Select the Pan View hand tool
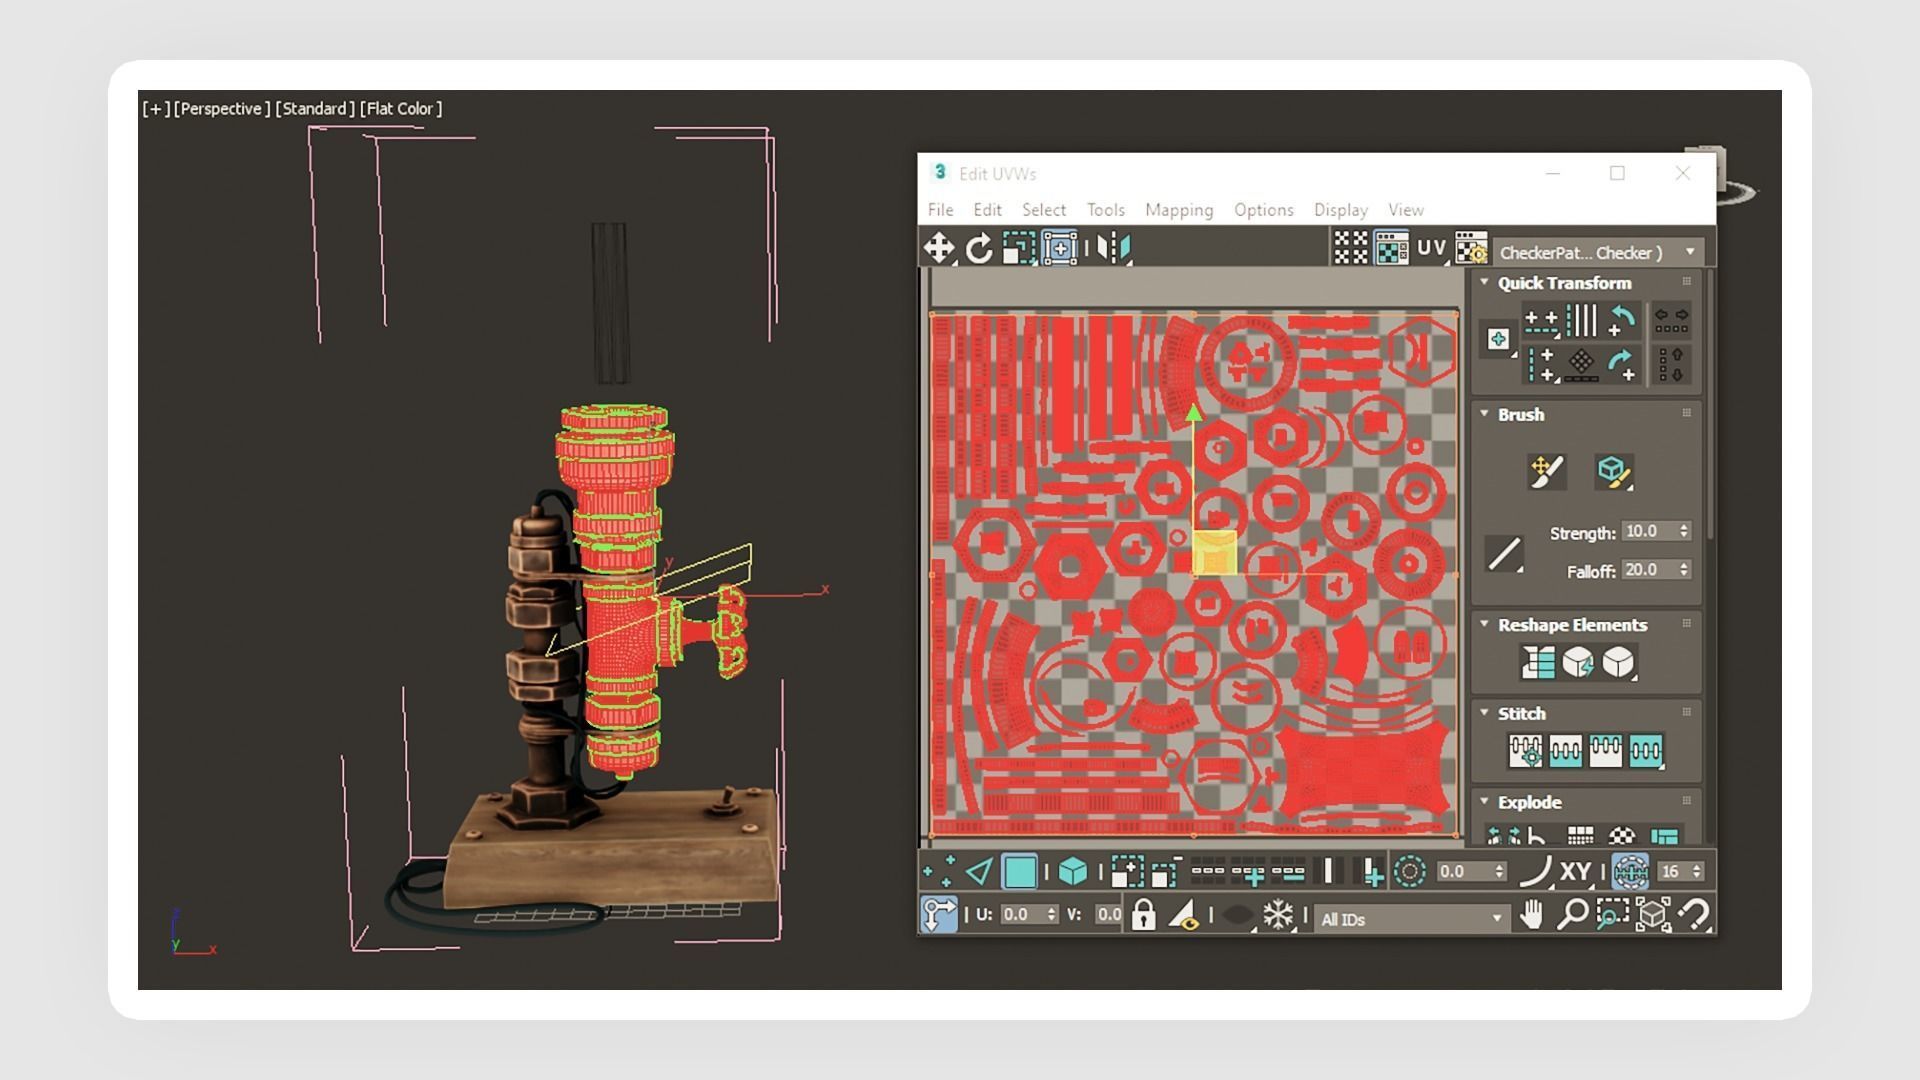Viewport: 1920px width, 1080px height. pyautogui.click(x=1531, y=915)
